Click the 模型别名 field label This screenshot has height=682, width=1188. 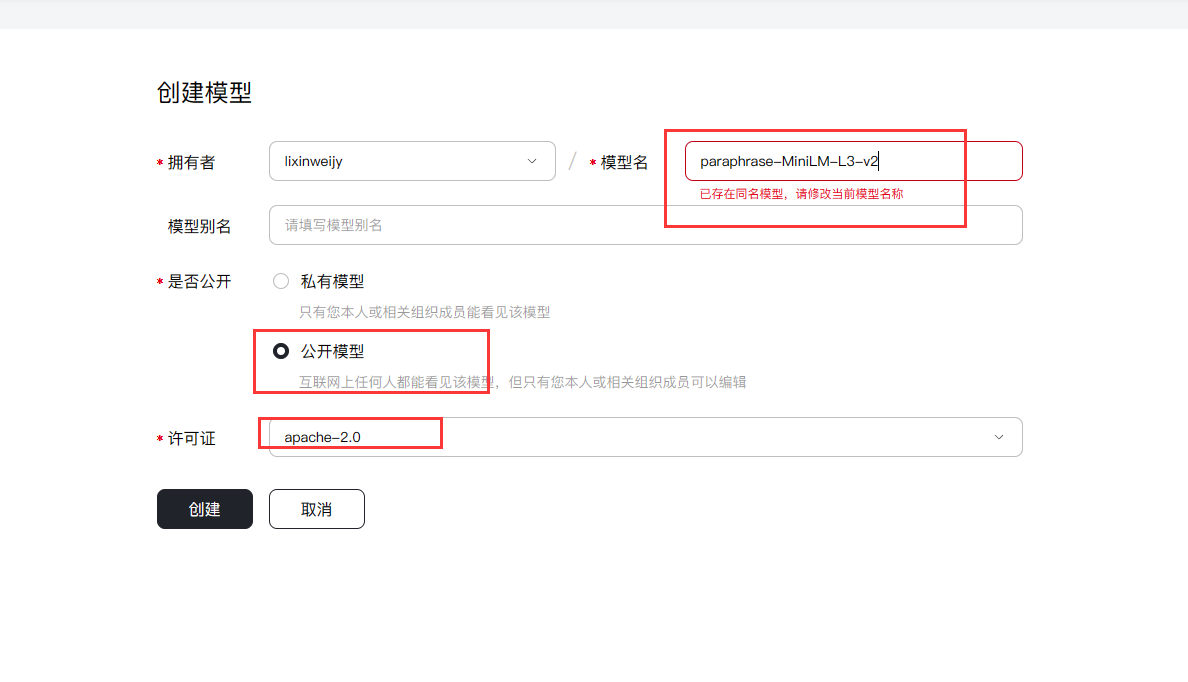(x=199, y=226)
